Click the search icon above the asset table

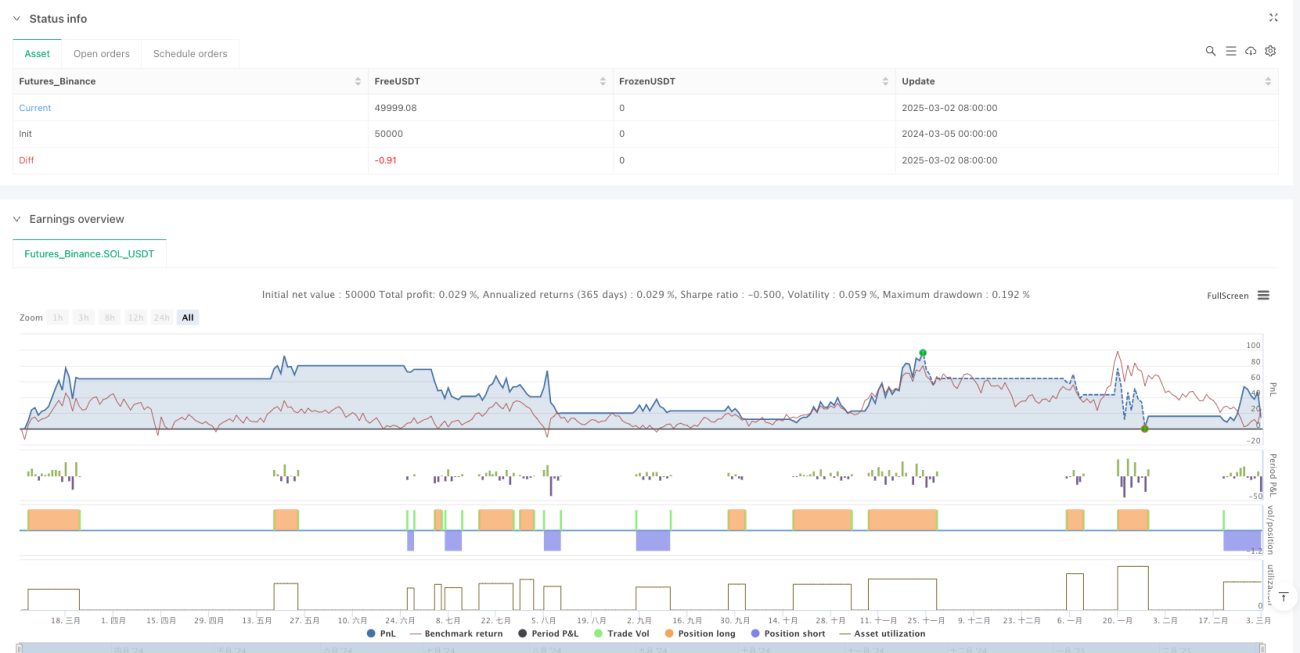pos(1210,51)
